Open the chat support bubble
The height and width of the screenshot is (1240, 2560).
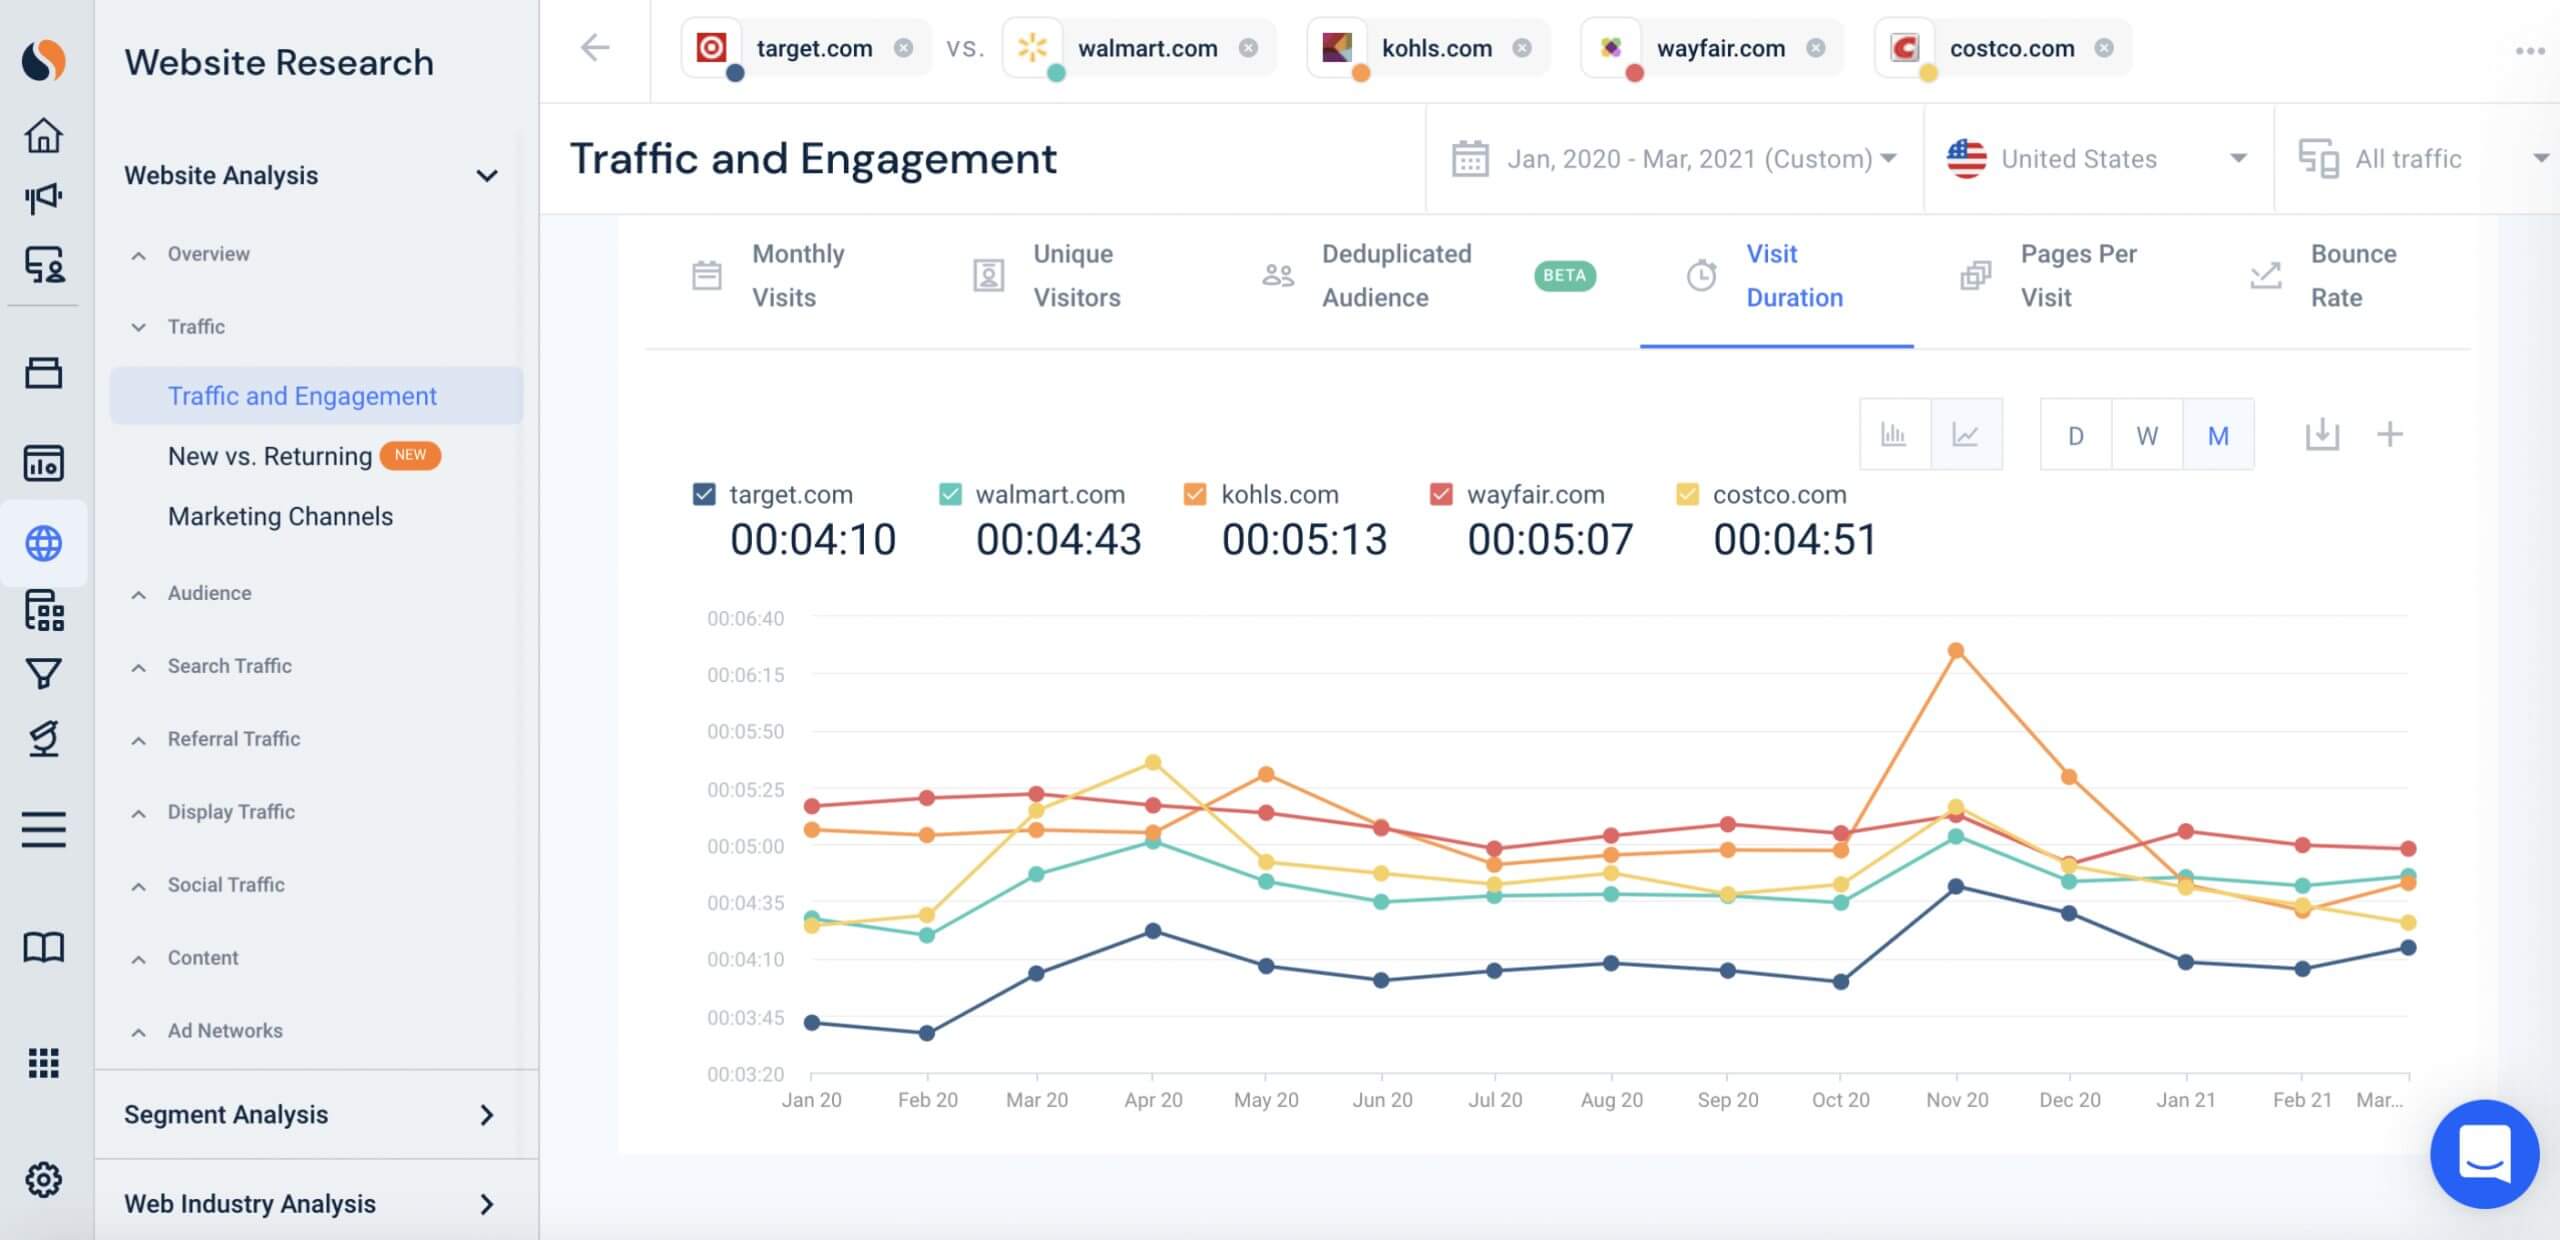pos(2484,1153)
